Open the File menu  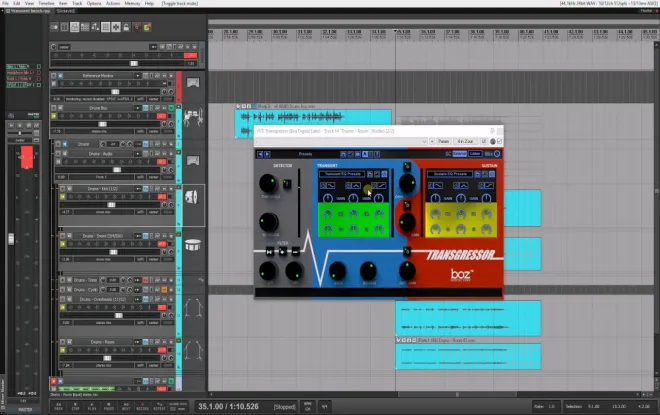click(5, 3)
